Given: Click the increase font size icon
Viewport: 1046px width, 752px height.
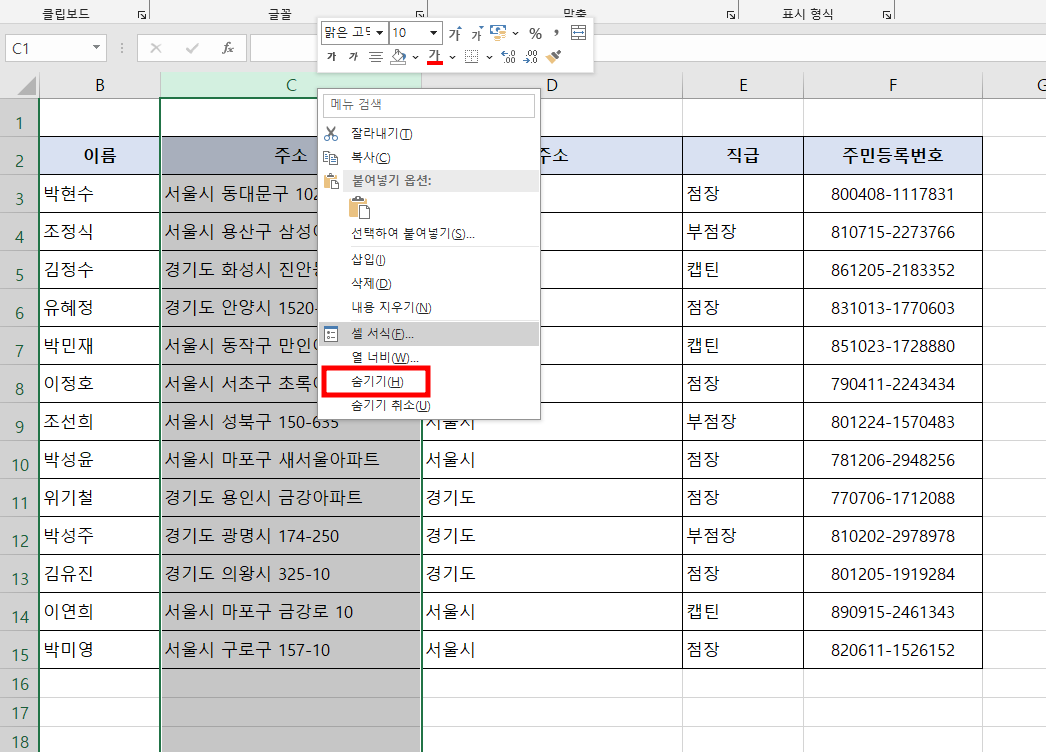Looking at the screenshot, I should pyautogui.click(x=455, y=33).
